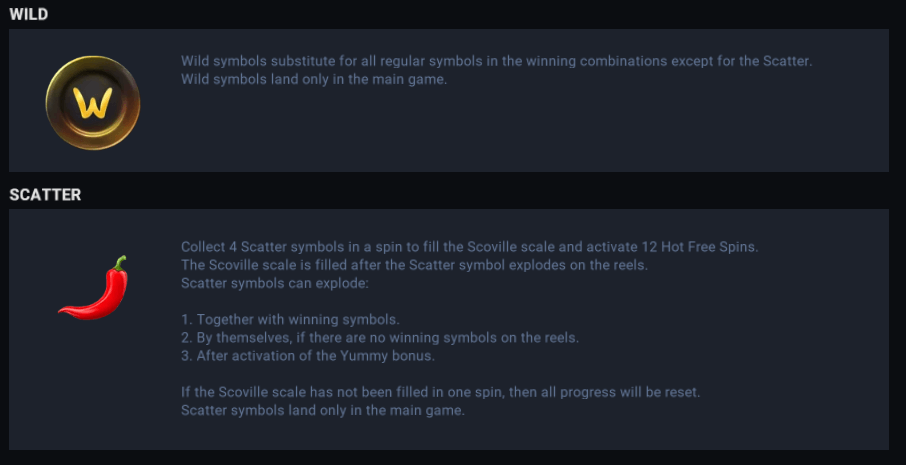Select list item 'Together with winning symbols'
This screenshot has height=465, width=906.
(290, 320)
